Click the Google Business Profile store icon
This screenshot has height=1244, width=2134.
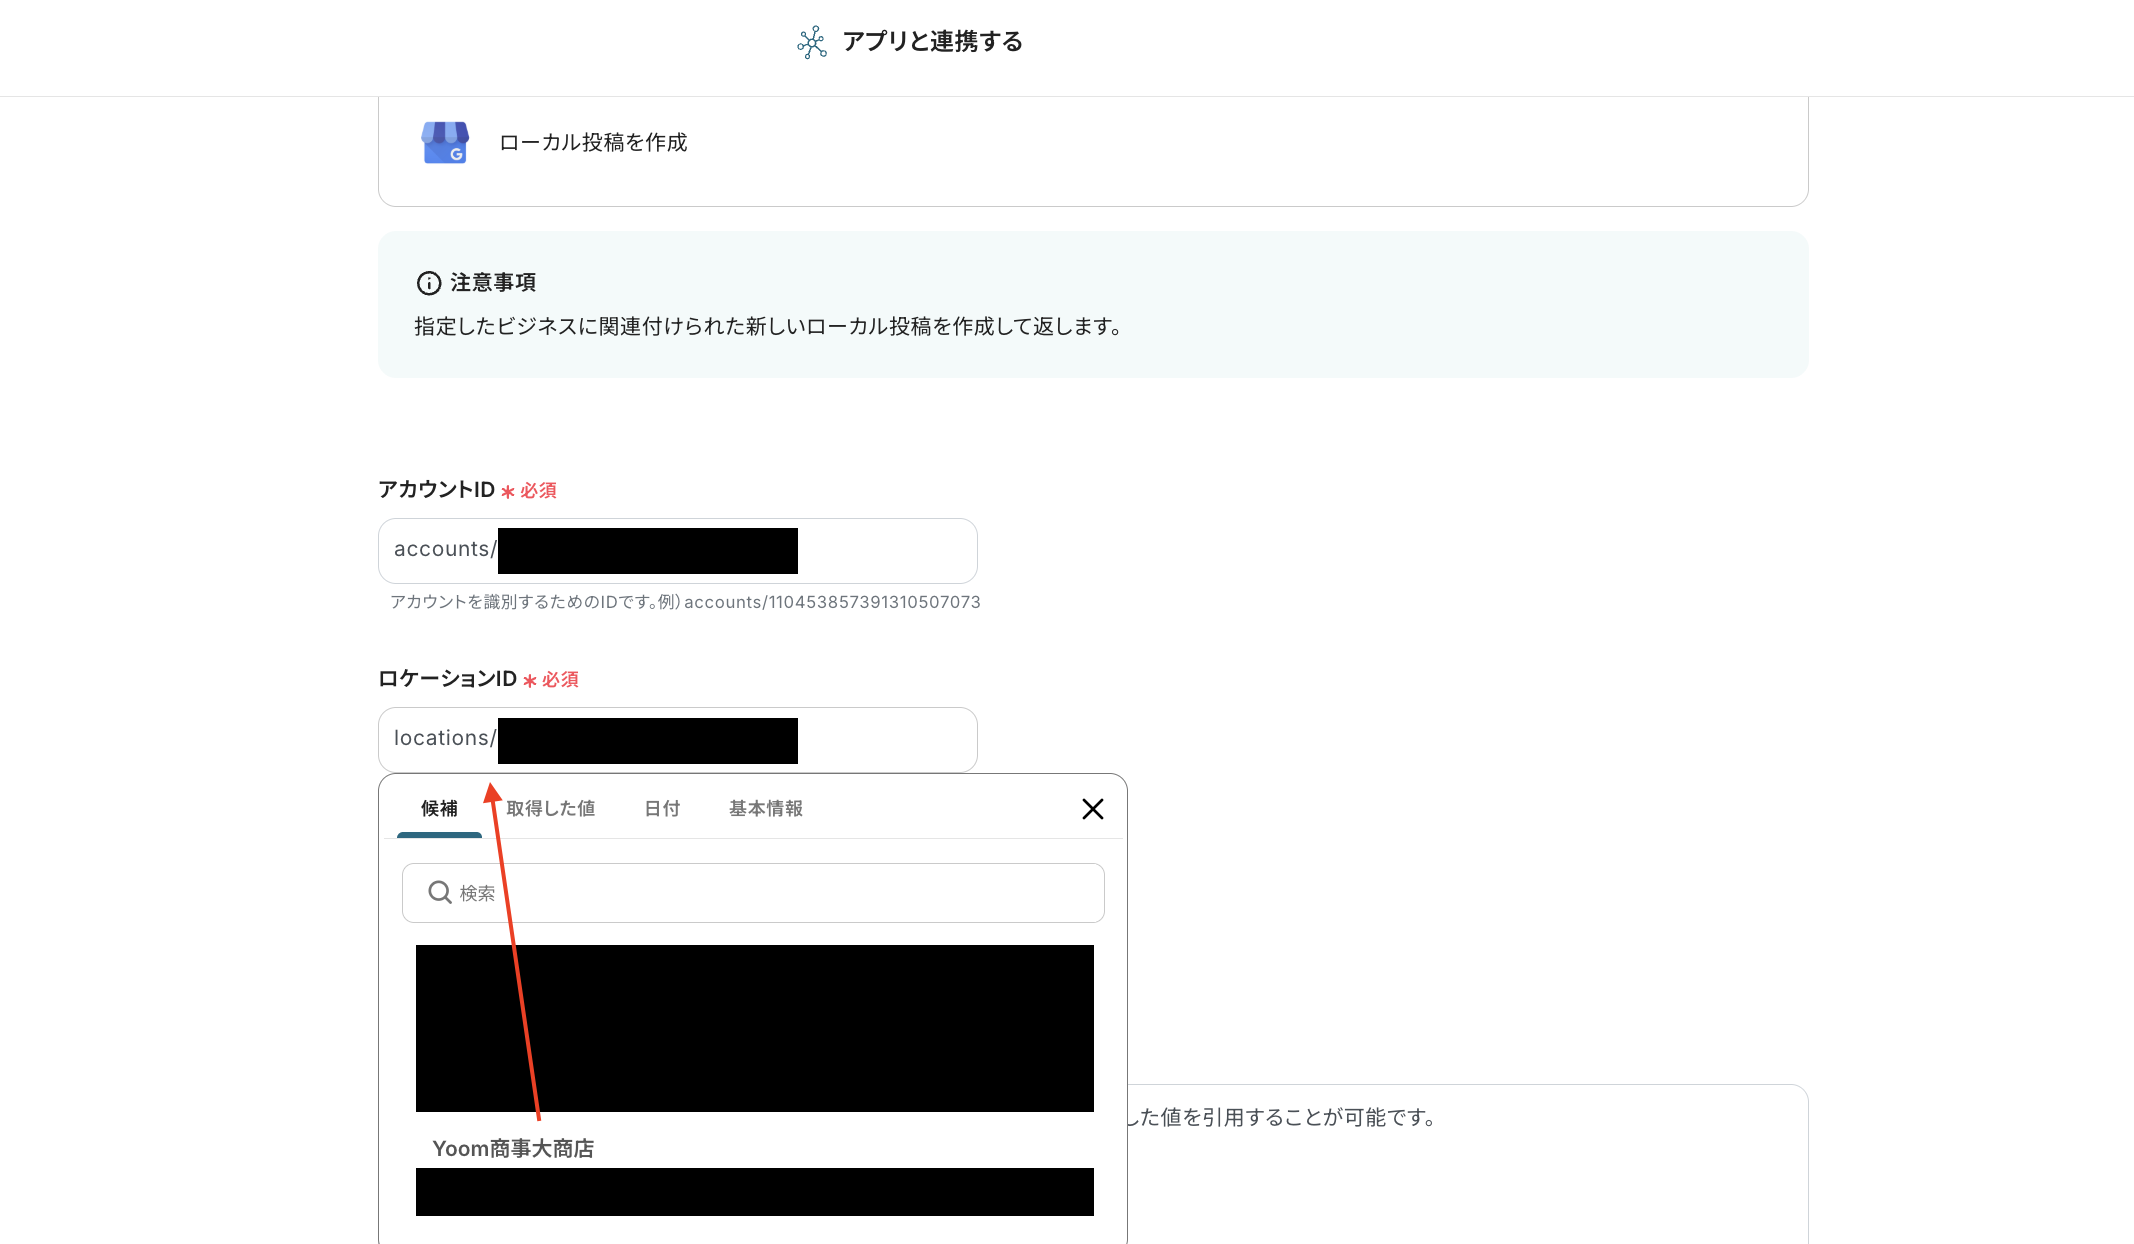point(445,143)
